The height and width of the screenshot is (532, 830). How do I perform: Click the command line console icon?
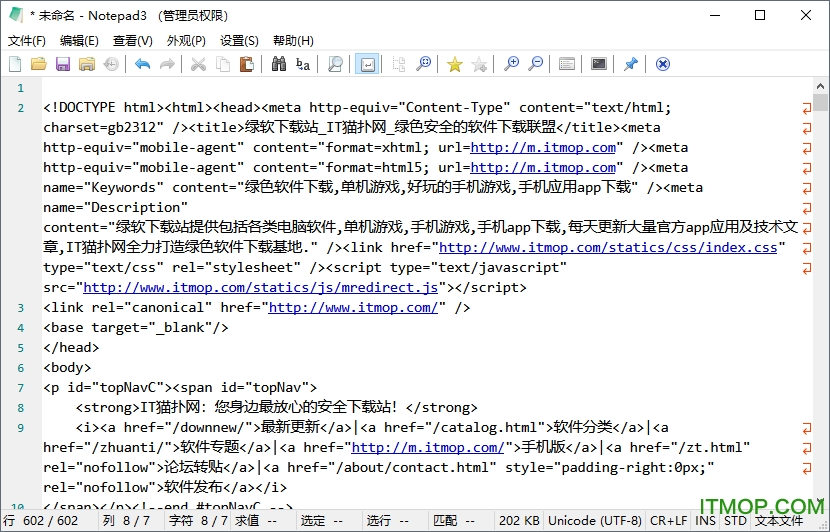tap(599, 64)
